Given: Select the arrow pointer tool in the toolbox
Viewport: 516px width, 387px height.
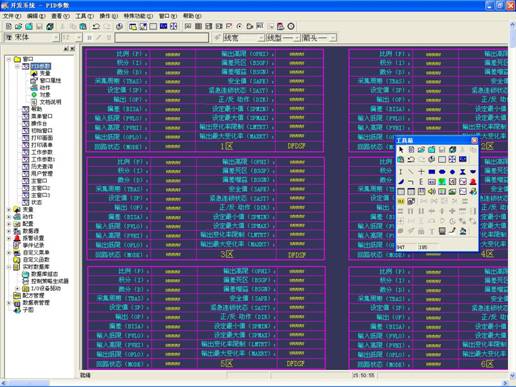Looking at the screenshot, I should (401, 150).
